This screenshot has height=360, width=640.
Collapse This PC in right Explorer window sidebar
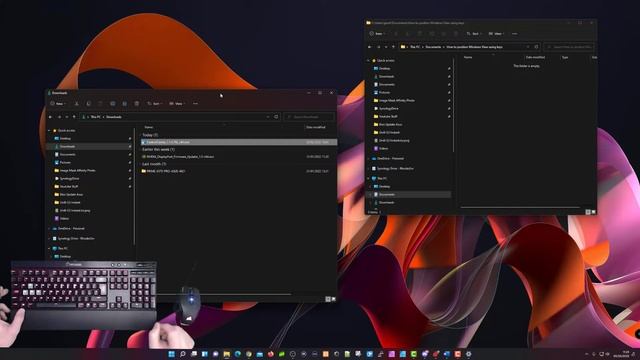click(369, 179)
